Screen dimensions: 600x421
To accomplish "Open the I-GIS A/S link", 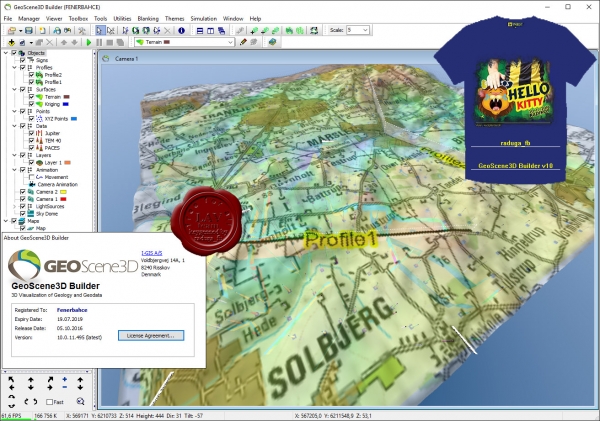I will (x=152, y=253).
